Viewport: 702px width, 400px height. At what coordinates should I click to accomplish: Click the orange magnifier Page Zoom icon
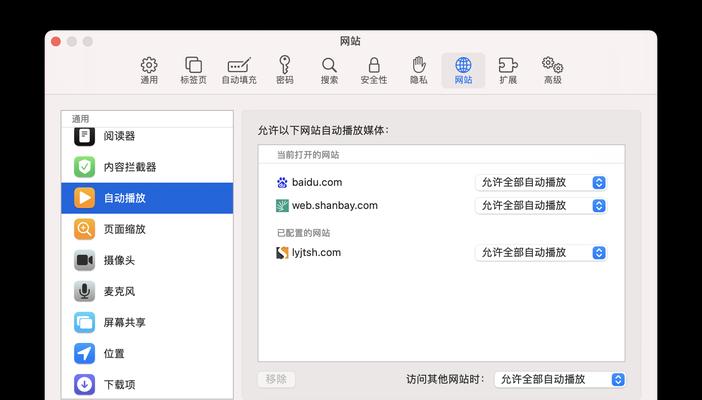point(85,229)
